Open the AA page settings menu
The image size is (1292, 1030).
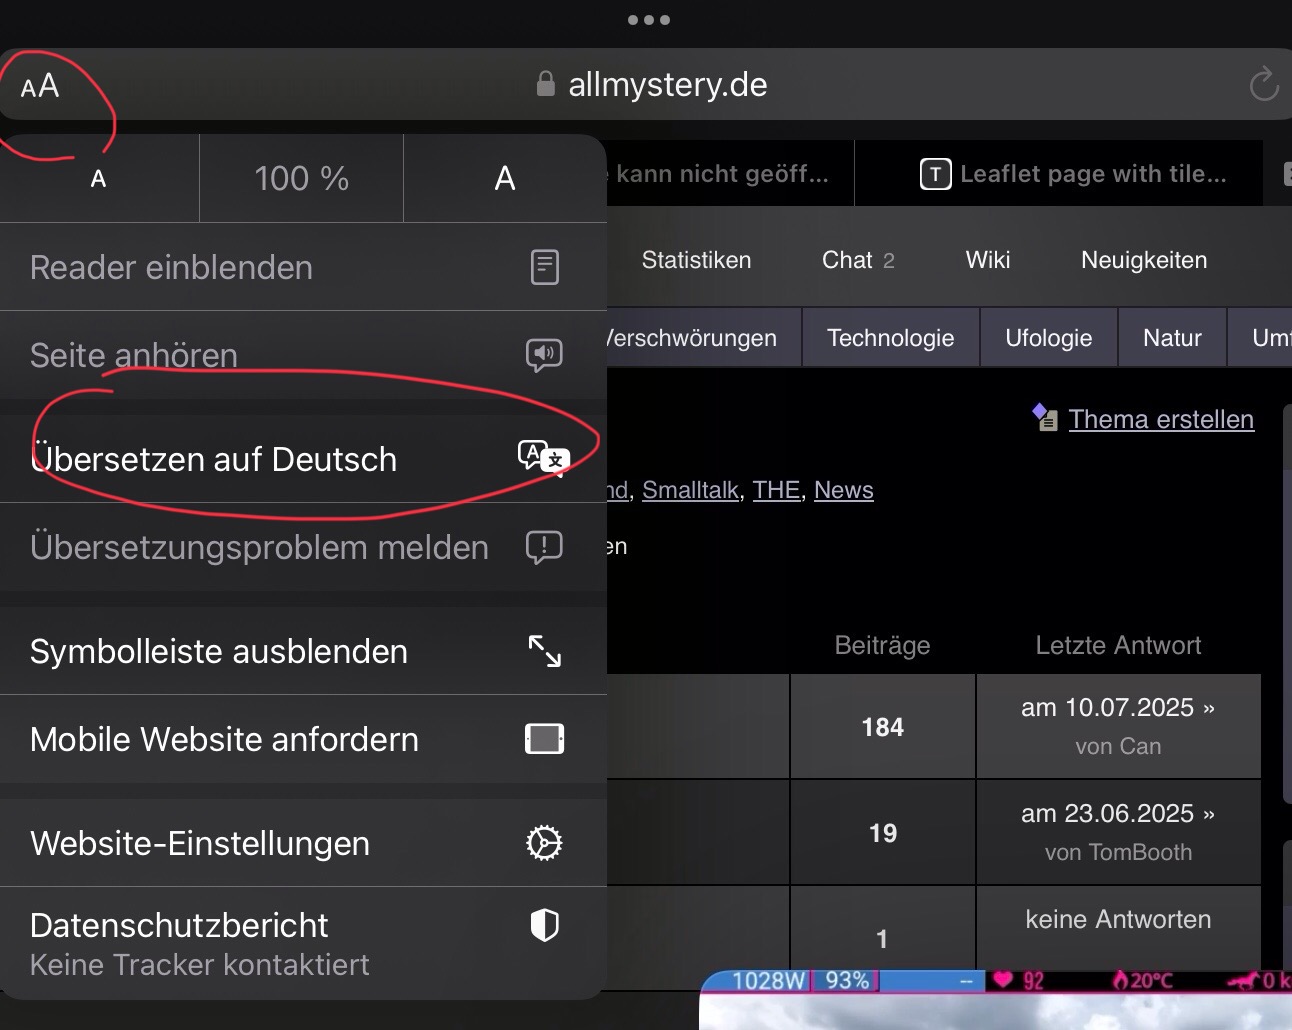pos(40,86)
